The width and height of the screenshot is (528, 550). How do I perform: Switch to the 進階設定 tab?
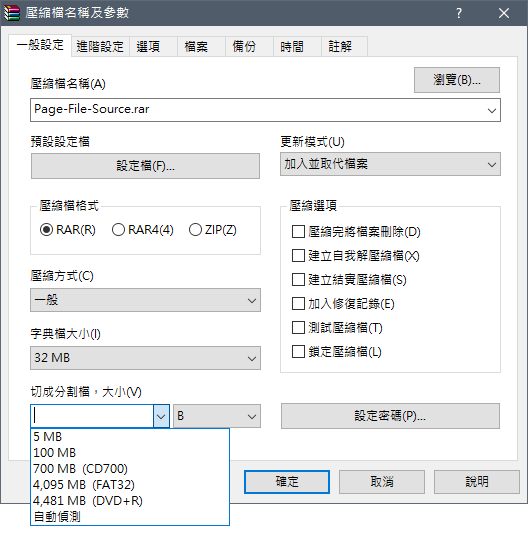[100, 46]
